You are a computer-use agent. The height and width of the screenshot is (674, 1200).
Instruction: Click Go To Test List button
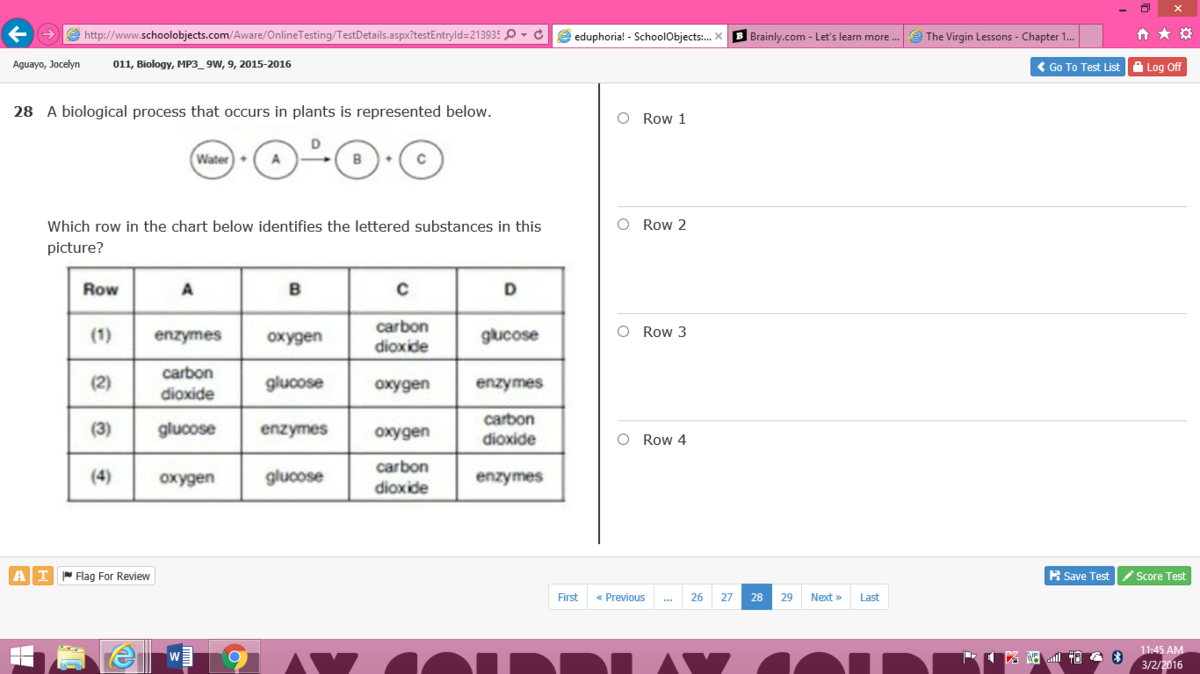pos(1078,67)
